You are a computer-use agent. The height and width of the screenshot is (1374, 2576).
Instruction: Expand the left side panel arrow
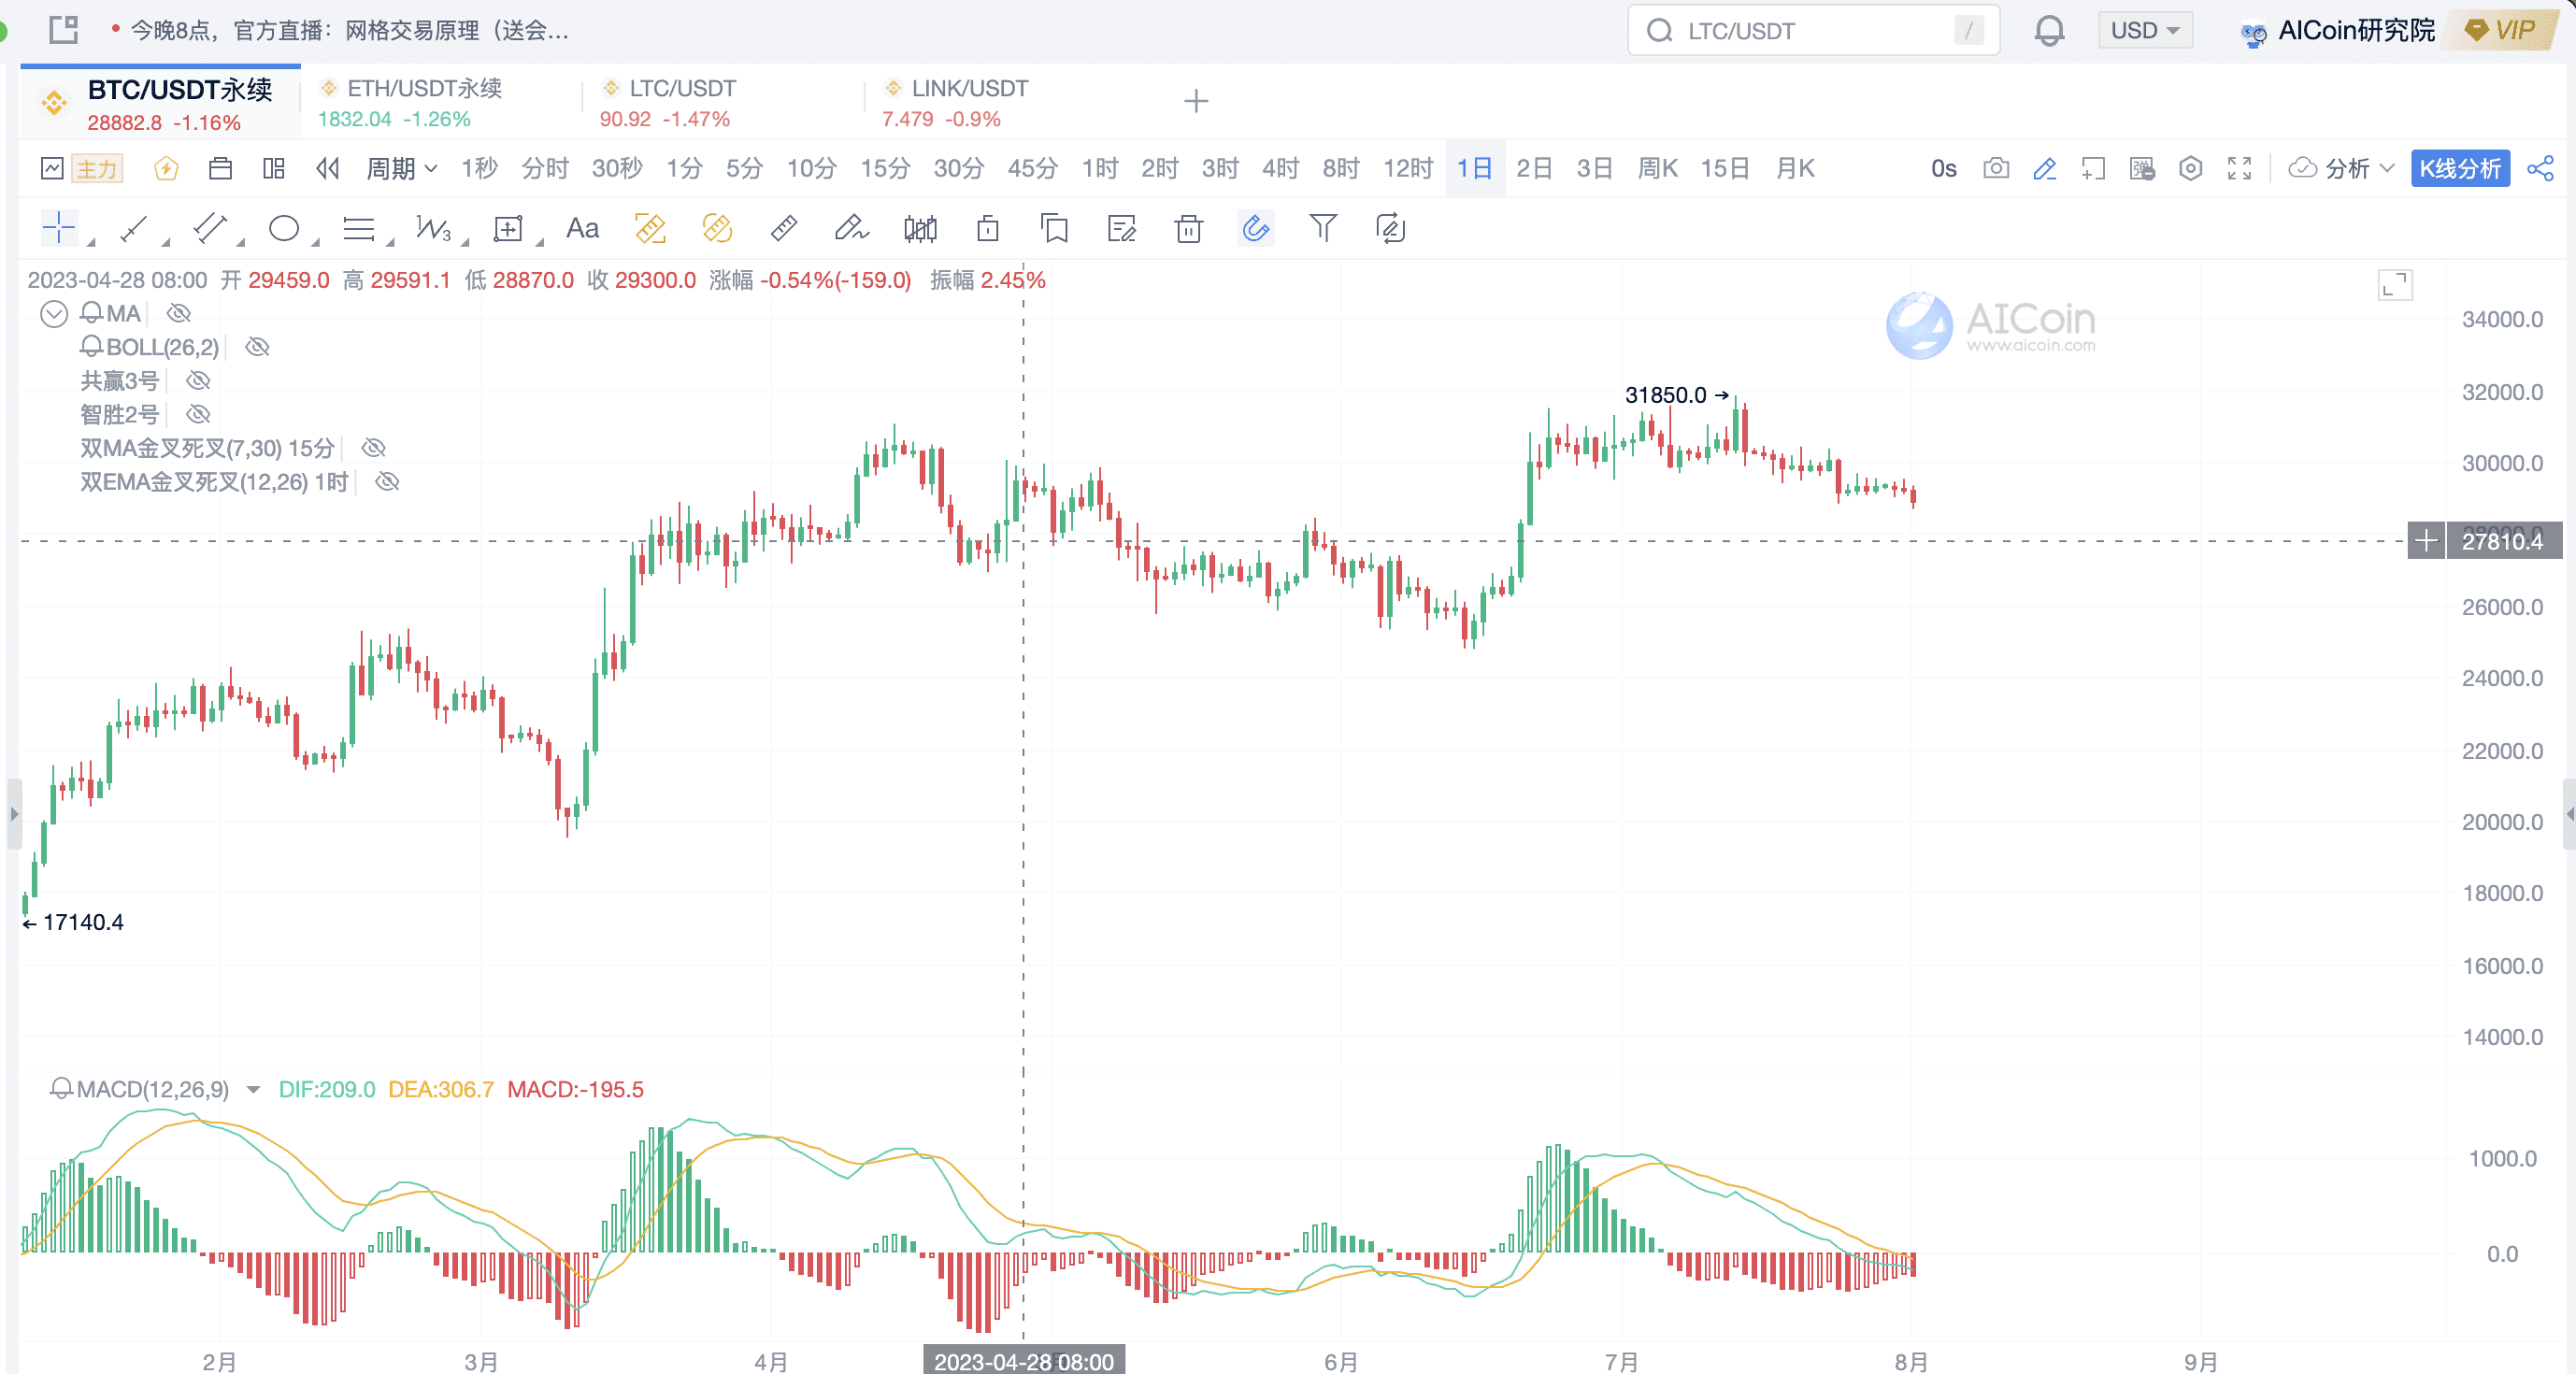coord(14,814)
